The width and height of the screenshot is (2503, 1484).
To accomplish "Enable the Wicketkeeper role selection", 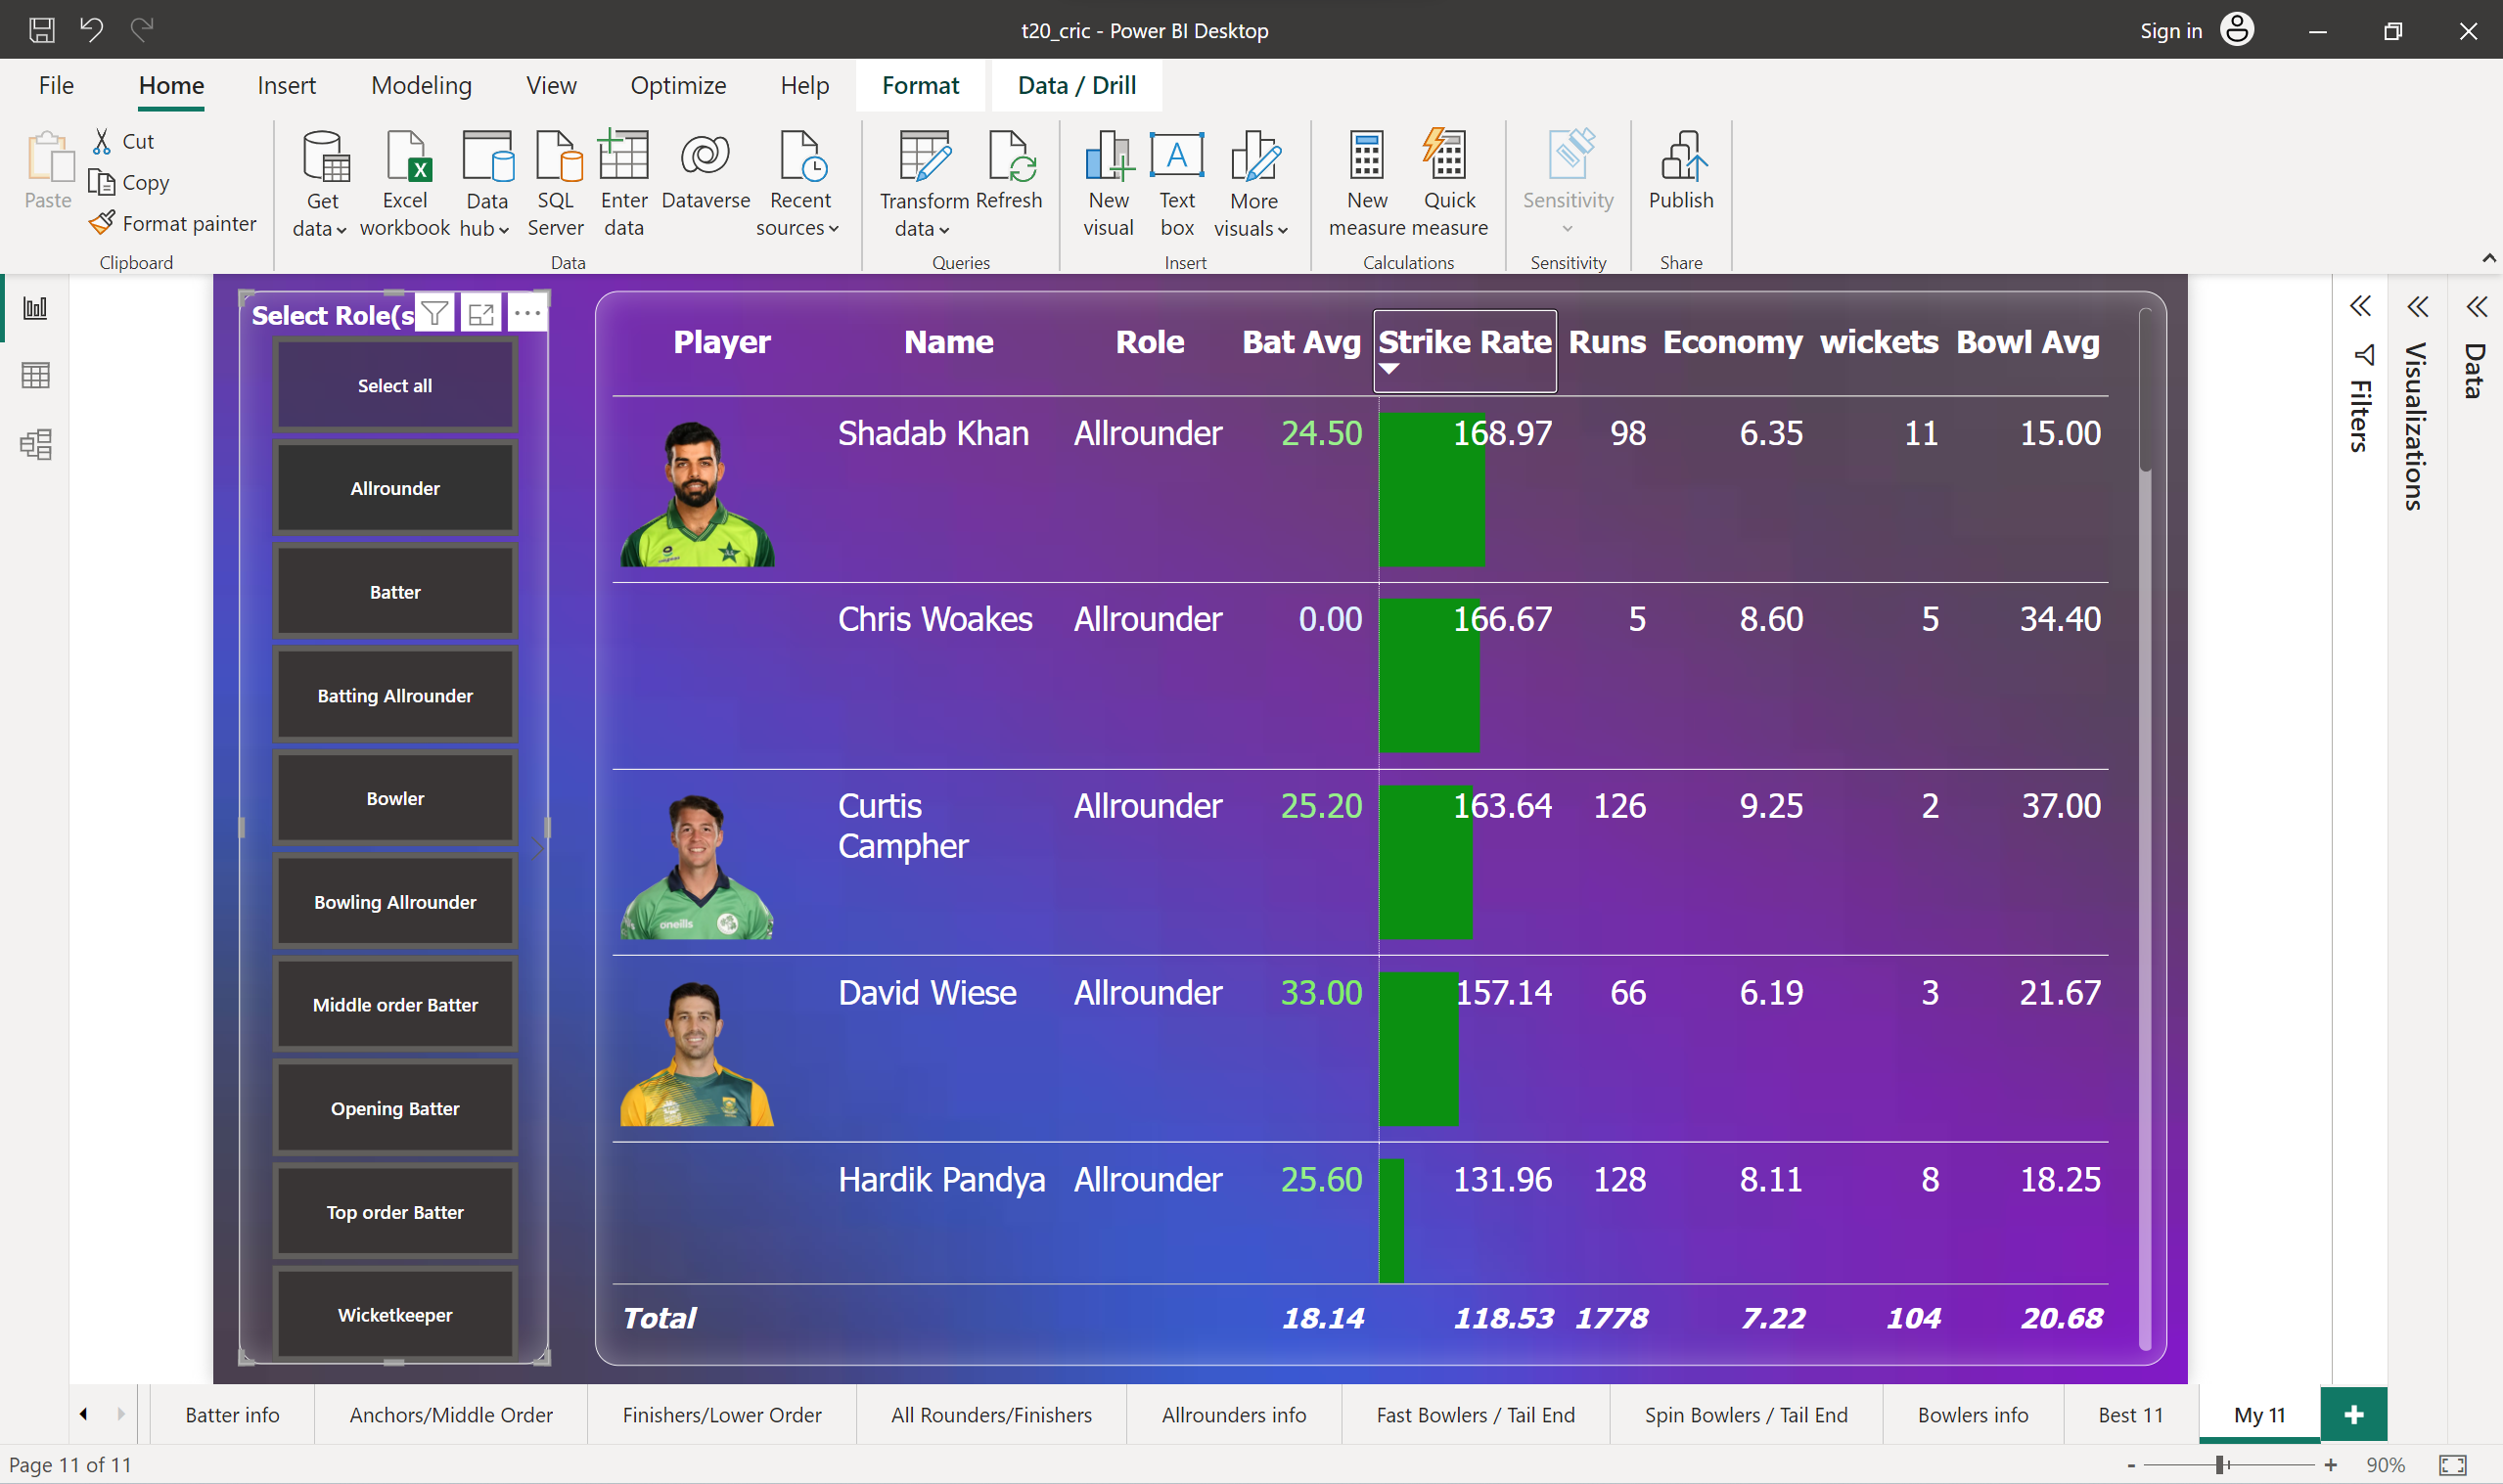I will tap(394, 1314).
